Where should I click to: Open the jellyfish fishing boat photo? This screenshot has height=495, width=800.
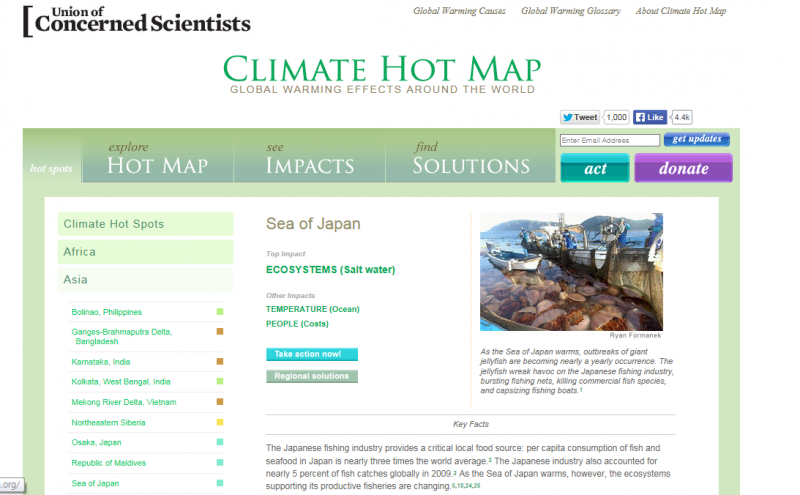(571, 271)
